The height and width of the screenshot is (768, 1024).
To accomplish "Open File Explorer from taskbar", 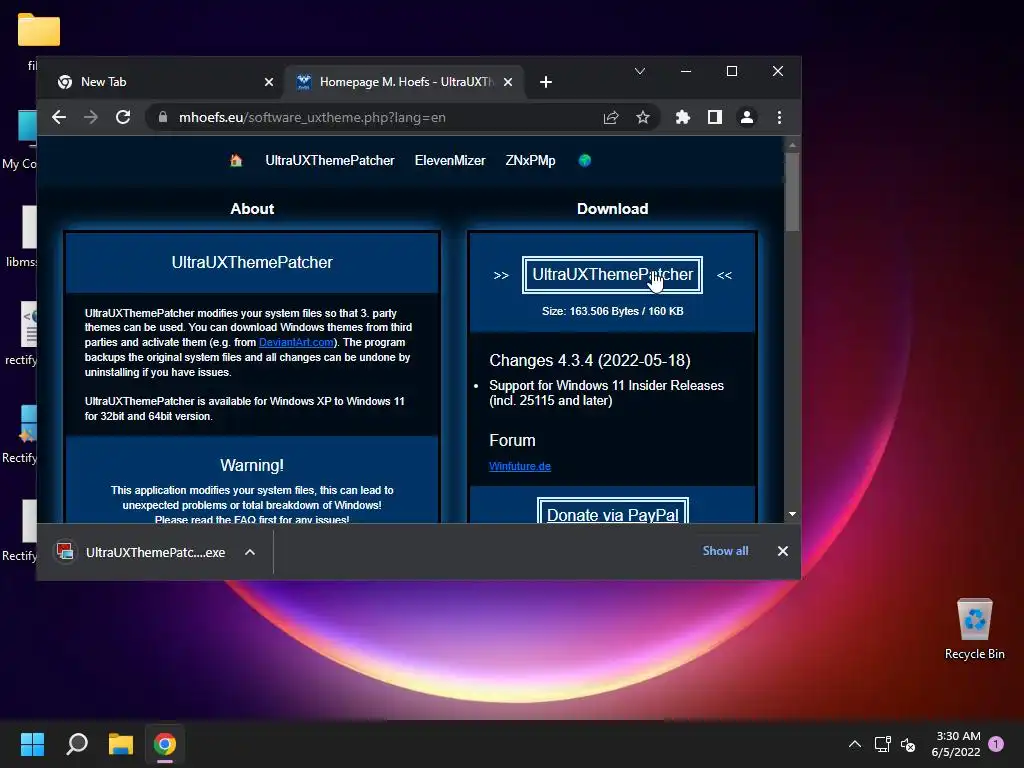I will [121, 744].
